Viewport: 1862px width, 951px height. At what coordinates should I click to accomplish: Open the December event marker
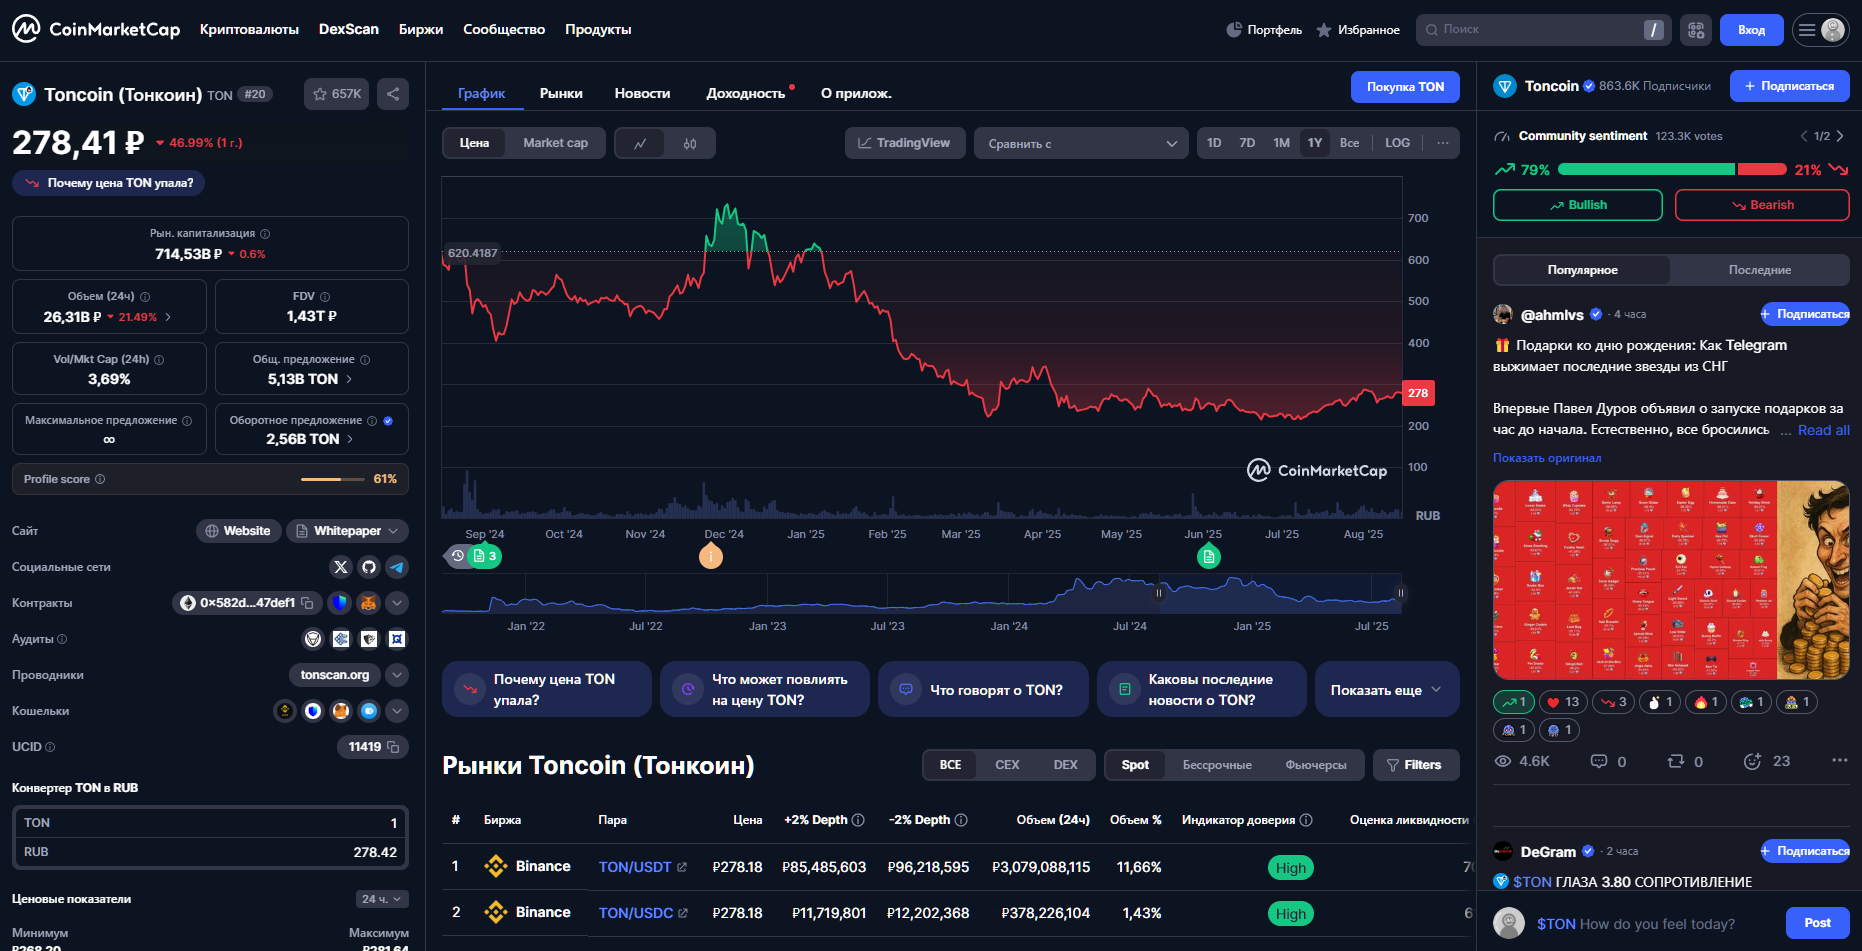point(711,556)
